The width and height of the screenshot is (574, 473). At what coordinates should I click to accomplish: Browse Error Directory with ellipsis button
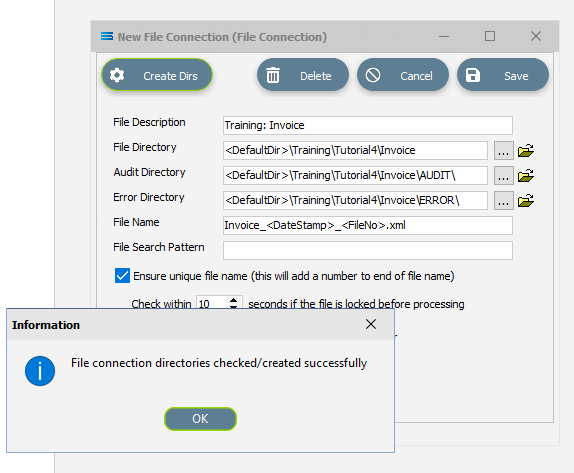(x=503, y=201)
